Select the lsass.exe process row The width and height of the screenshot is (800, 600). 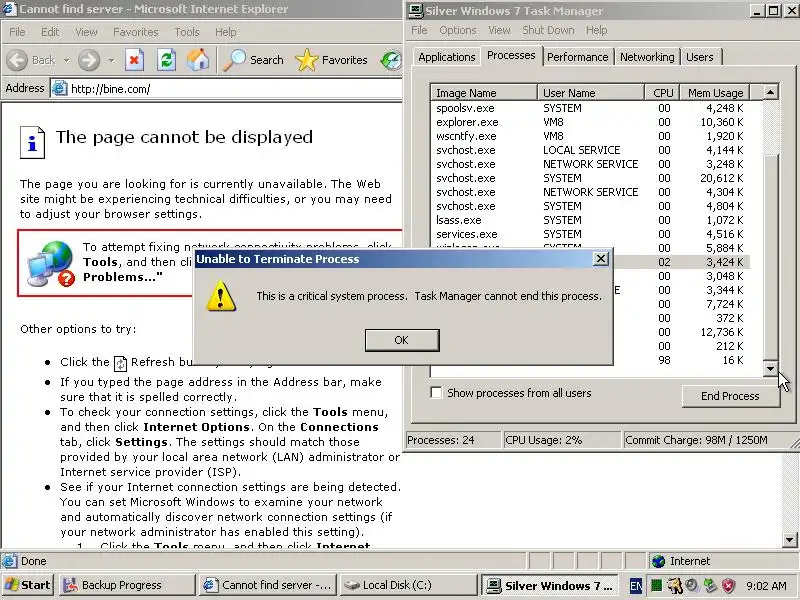coord(590,220)
